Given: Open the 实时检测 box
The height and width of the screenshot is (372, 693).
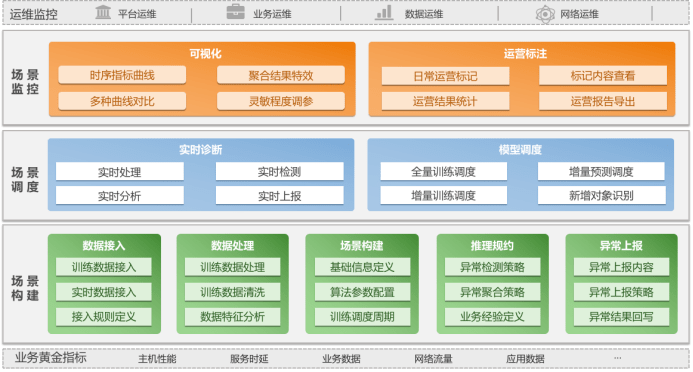Looking at the screenshot, I should click(x=279, y=171).
